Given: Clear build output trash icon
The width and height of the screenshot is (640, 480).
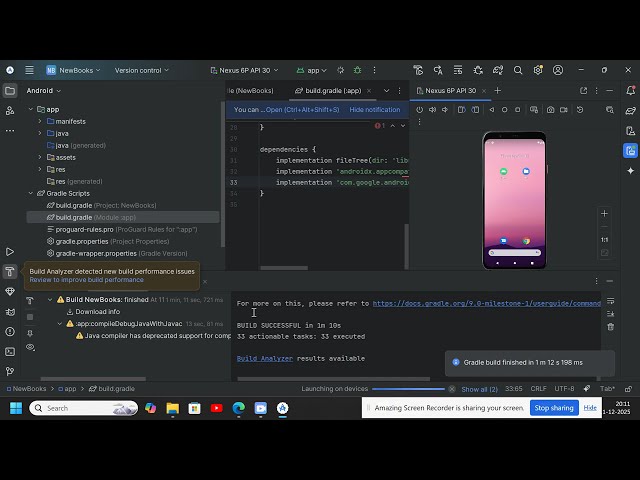Looking at the screenshot, I should 611,327.
